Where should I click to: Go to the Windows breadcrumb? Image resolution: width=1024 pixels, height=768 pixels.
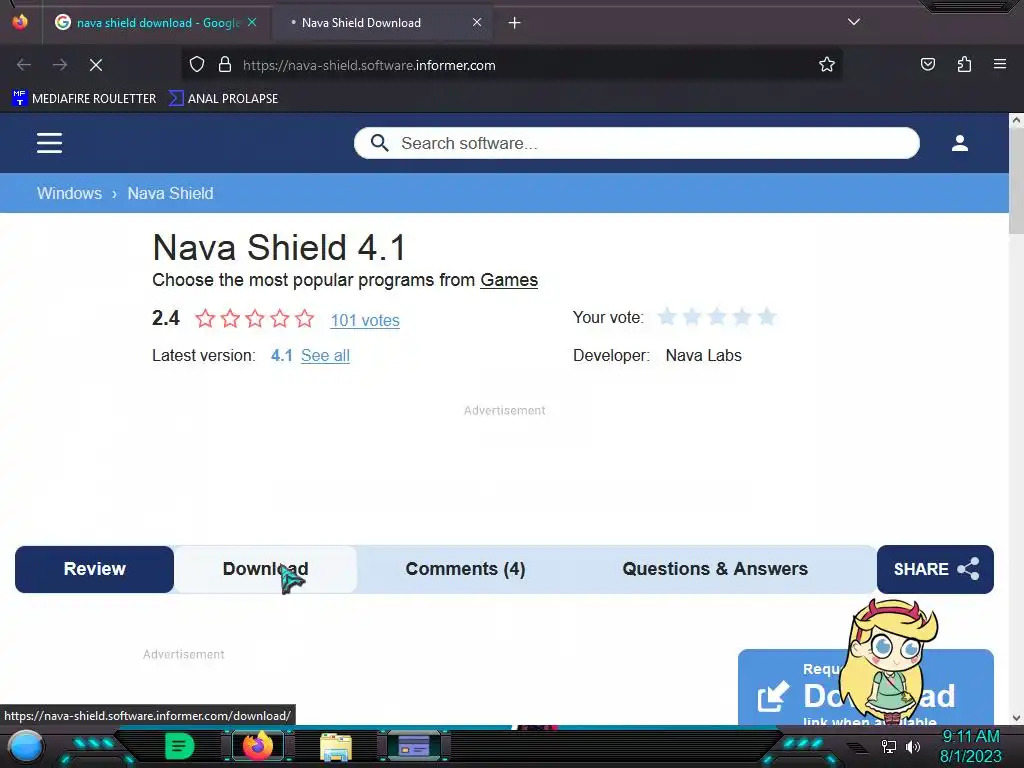(69, 193)
